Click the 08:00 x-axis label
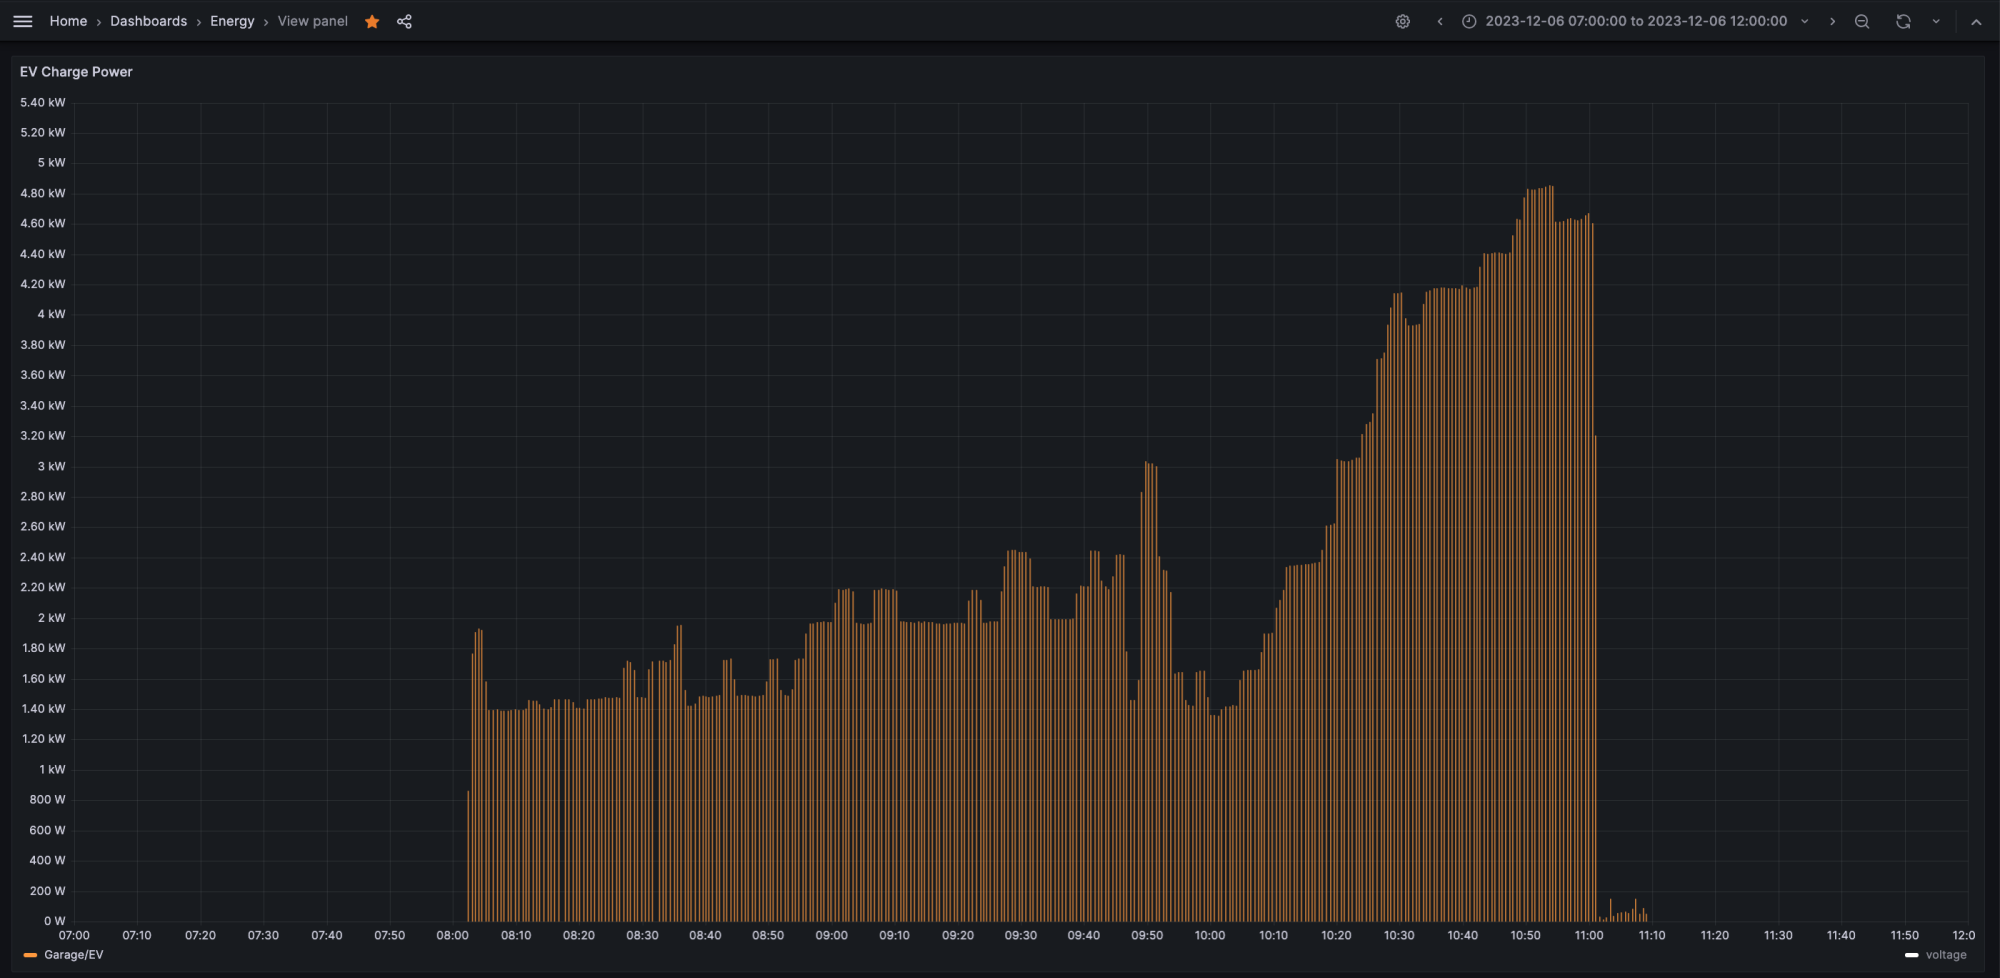This screenshot has height=978, width=2000. [452, 936]
